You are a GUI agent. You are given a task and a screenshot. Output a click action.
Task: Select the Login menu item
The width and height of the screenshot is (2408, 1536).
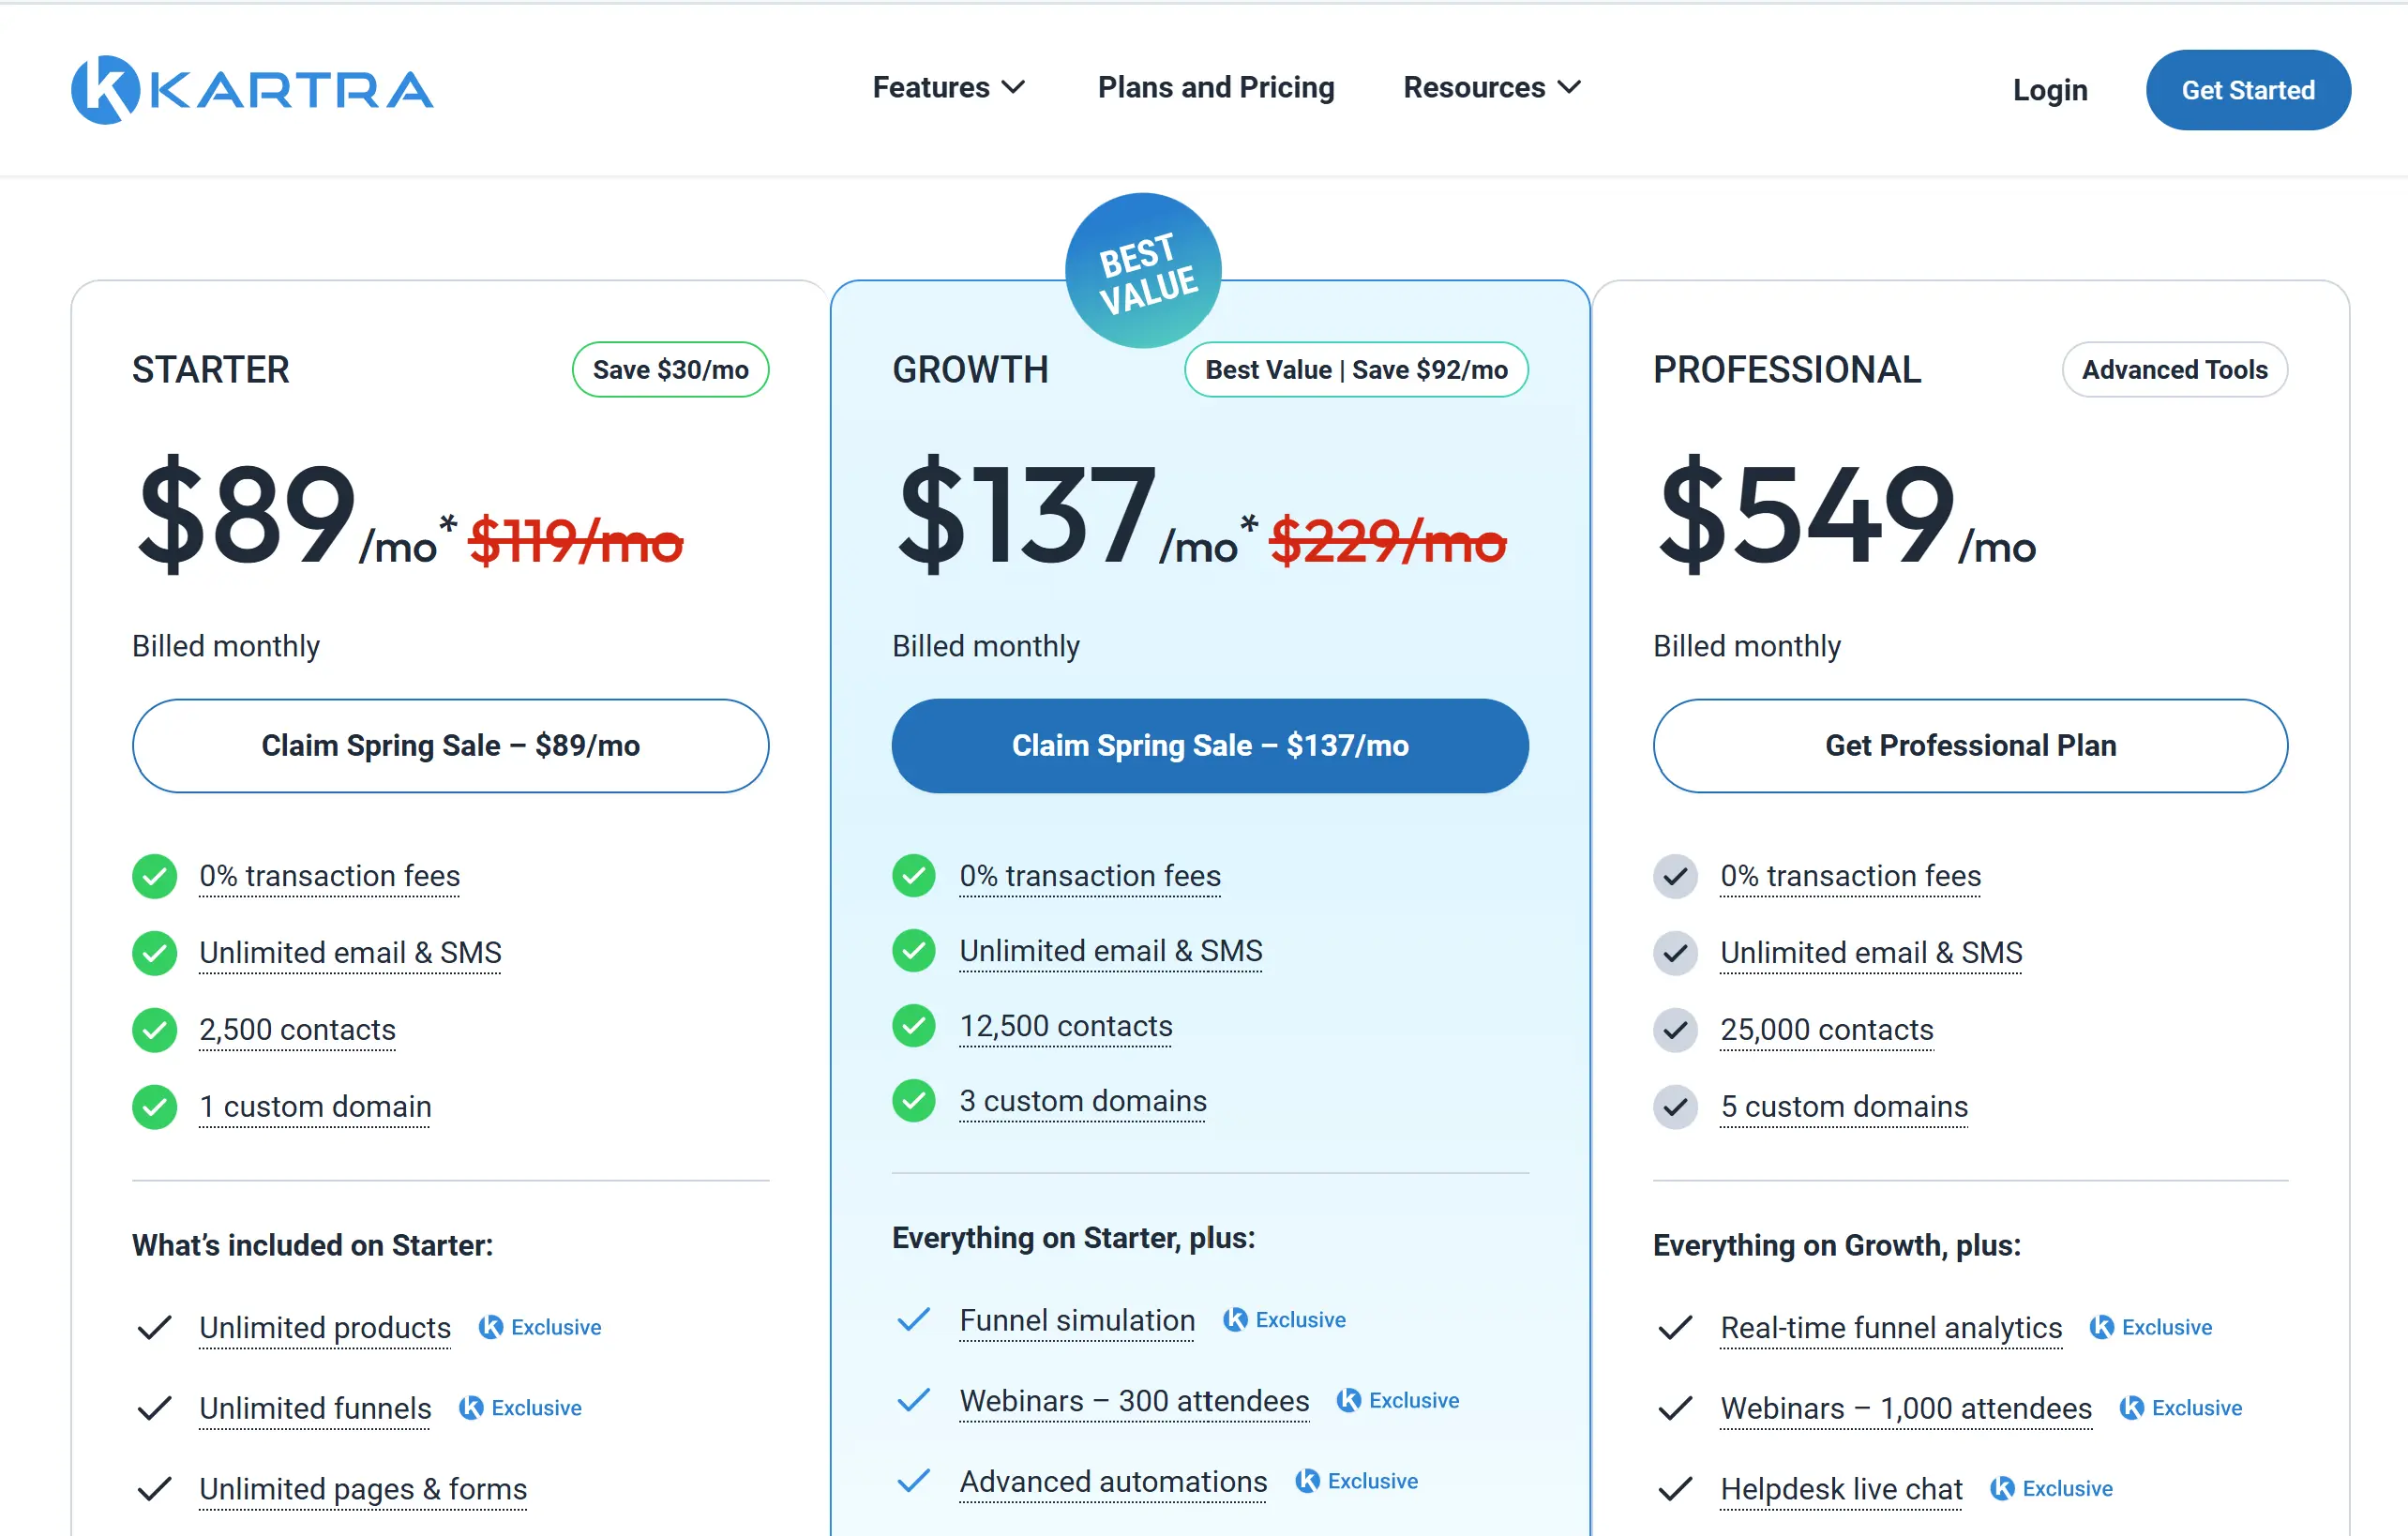(x=2050, y=90)
